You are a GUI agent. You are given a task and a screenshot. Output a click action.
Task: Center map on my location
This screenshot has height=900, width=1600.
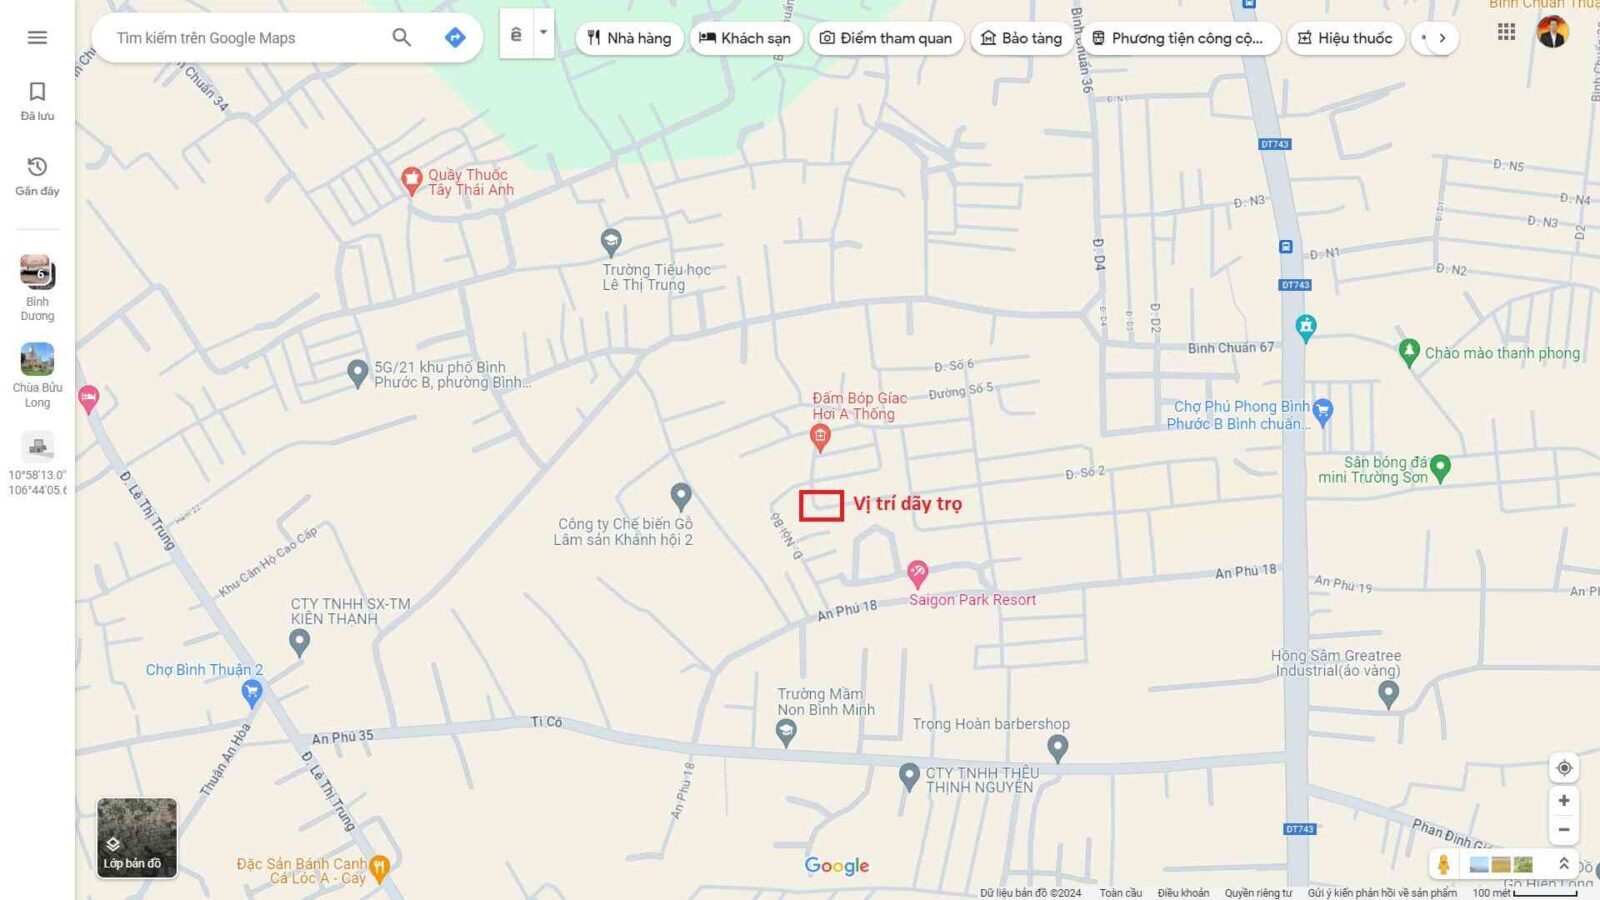1564,768
